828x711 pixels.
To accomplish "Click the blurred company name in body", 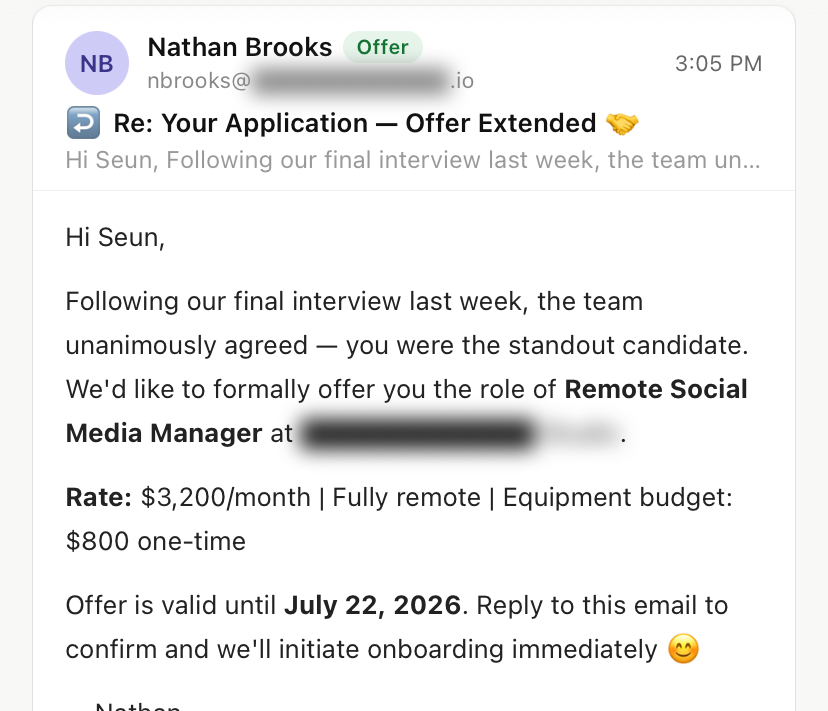I will tap(459, 434).
